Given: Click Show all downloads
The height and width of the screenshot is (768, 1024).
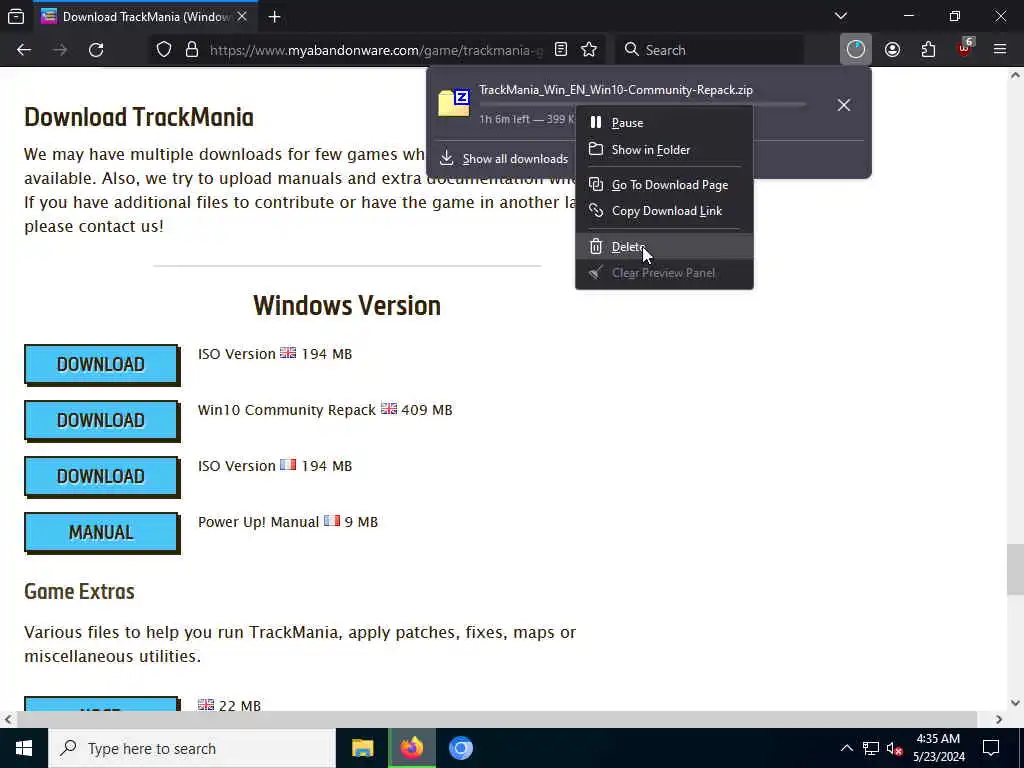Looking at the screenshot, I should point(504,159).
